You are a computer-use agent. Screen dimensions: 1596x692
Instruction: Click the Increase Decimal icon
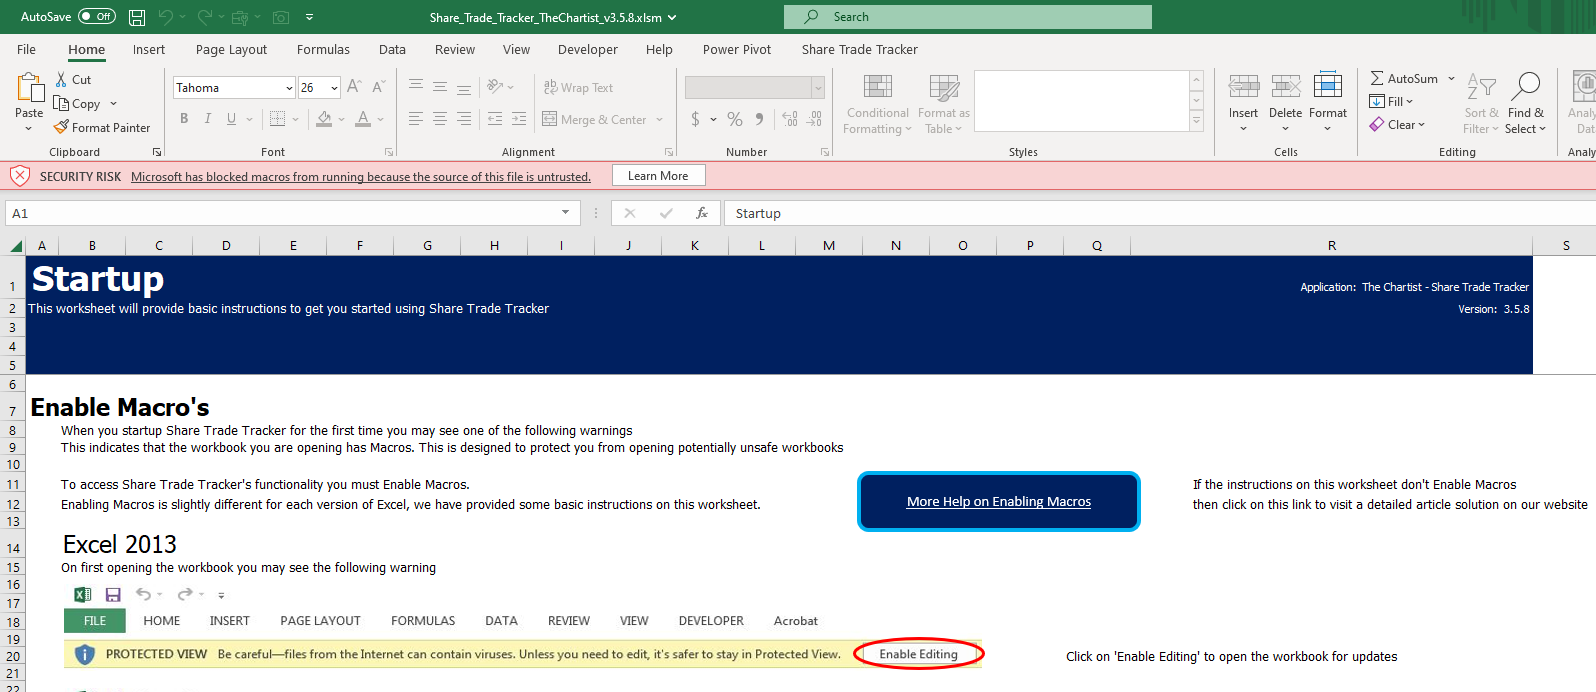point(790,119)
